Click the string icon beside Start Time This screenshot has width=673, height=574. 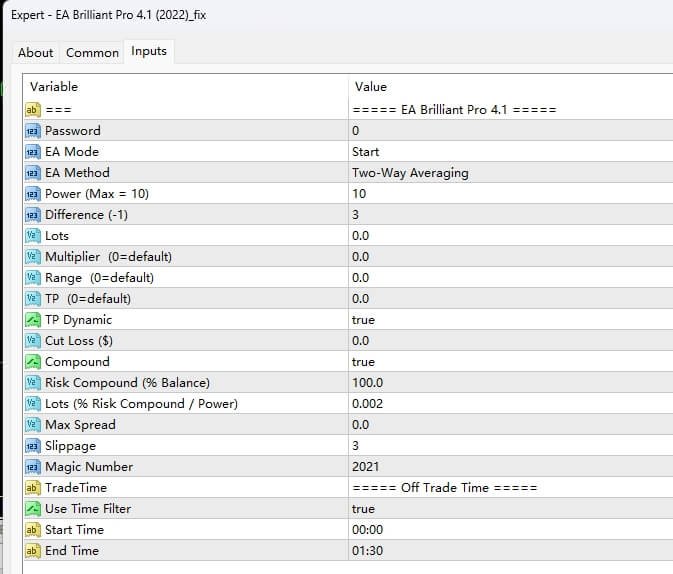click(x=33, y=530)
